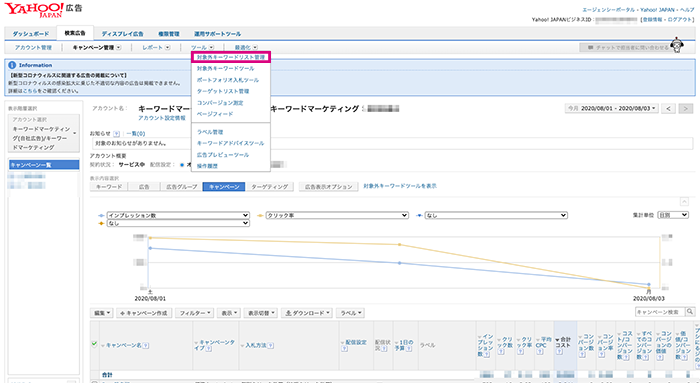Open the フィルター dropdown button

coord(194,313)
